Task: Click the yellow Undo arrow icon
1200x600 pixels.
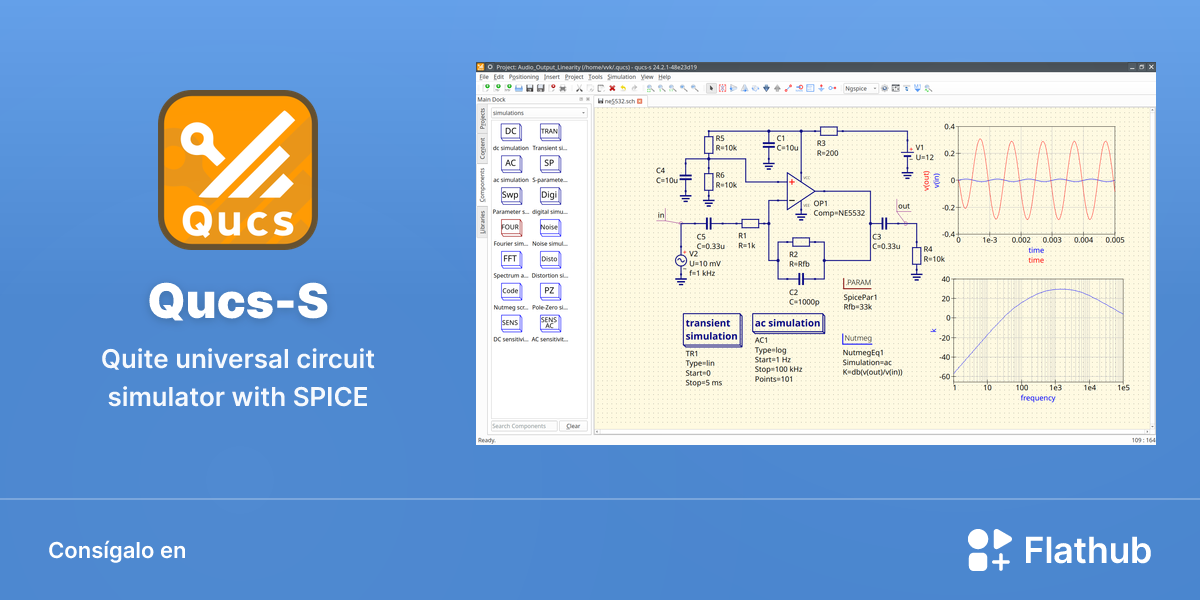Action: coord(623,88)
